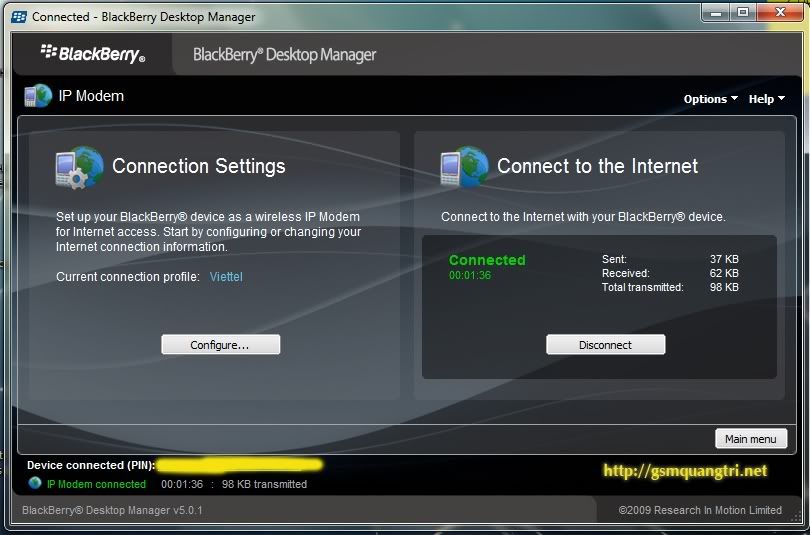Click BlackBerry Desktop Manager v5.0.1 version text
The width and height of the screenshot is (810, 535).
coord(112,510)
